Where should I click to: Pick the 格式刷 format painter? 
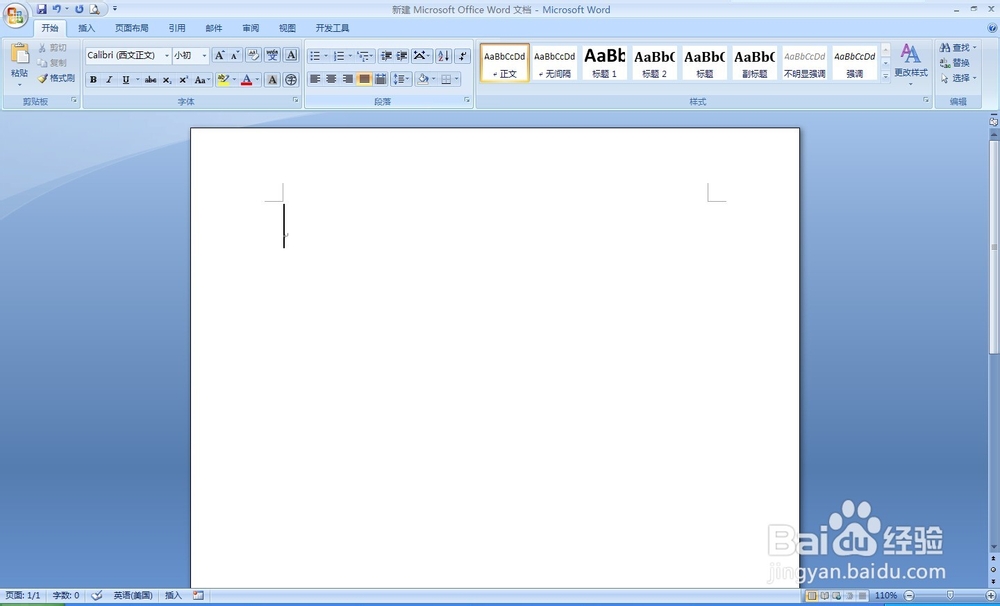(x=55, y=78)
